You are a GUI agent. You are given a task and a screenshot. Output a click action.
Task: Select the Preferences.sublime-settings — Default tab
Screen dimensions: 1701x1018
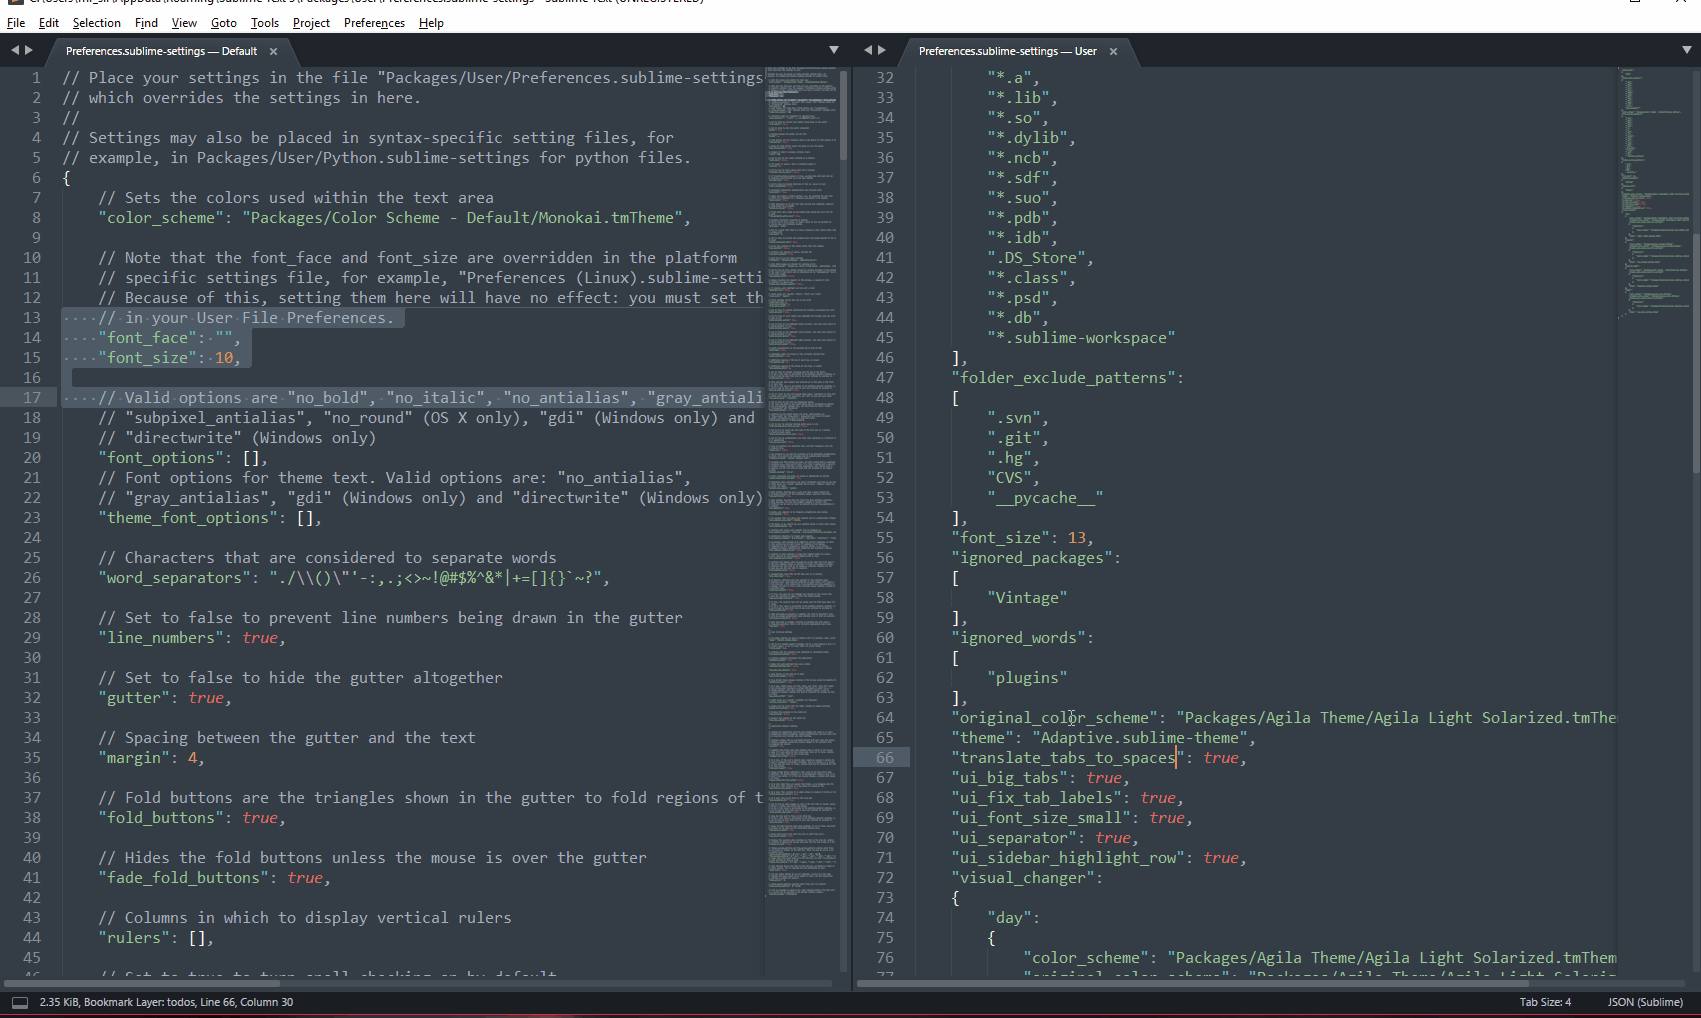[x=161, y=51]
